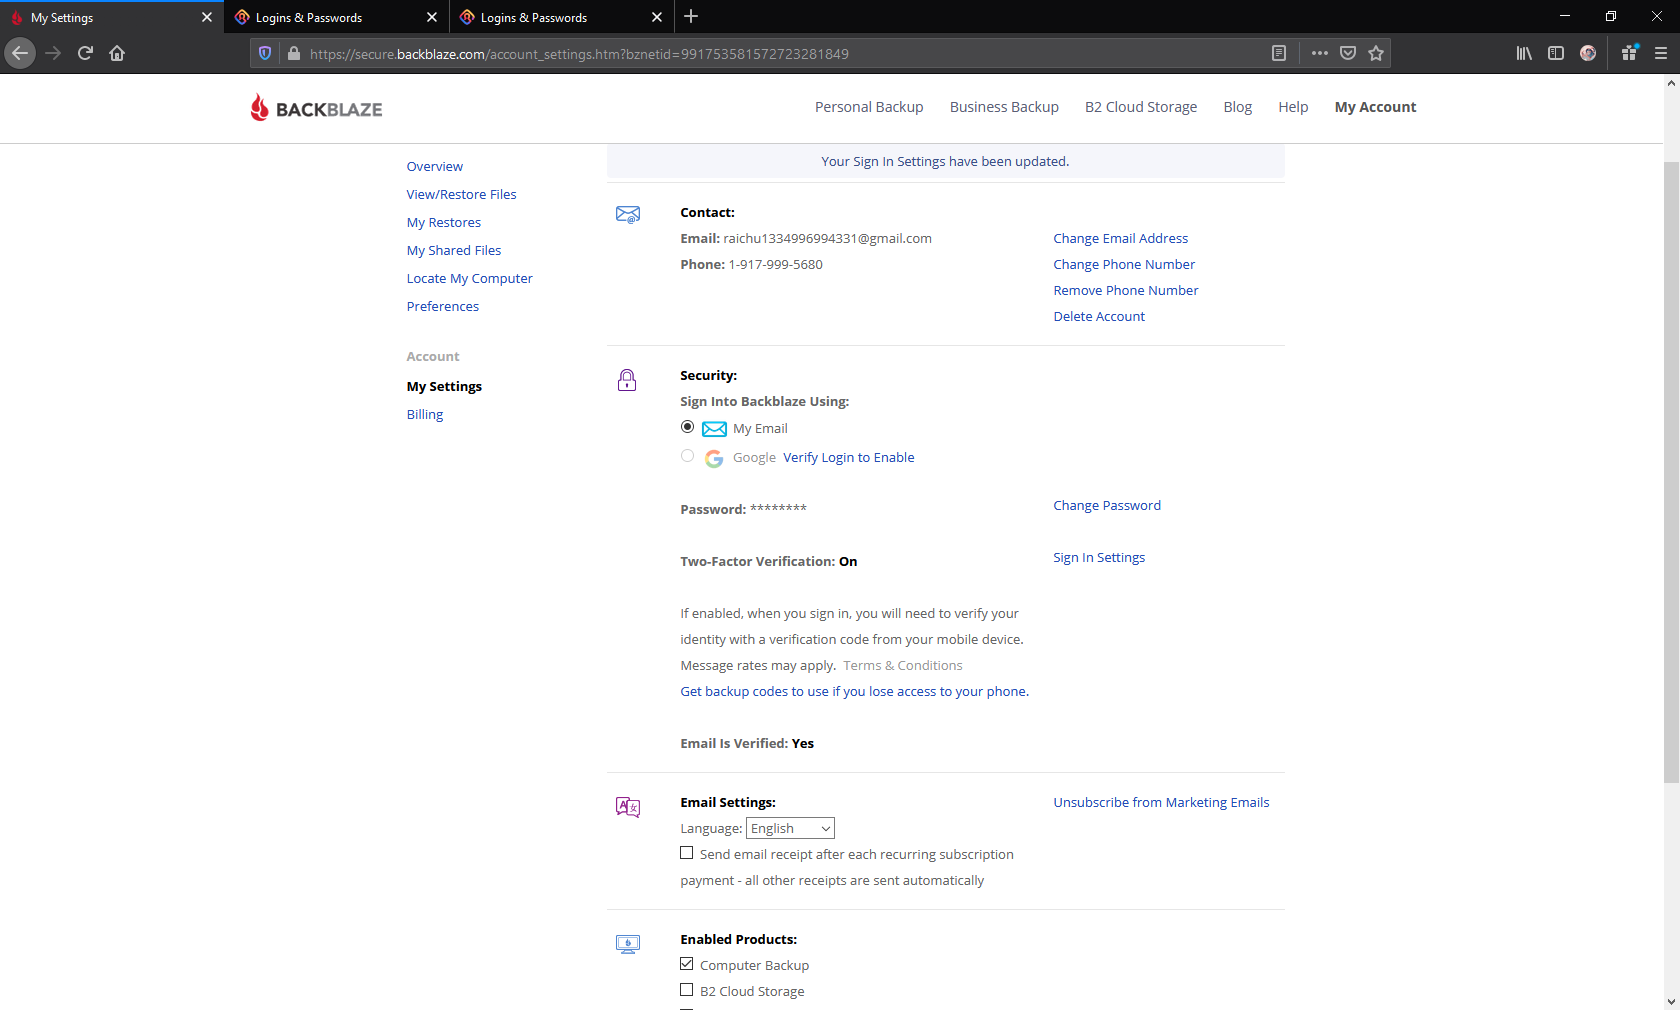1680x1010 pixels.
Task: Show site security padlock info
Action: 293,53
